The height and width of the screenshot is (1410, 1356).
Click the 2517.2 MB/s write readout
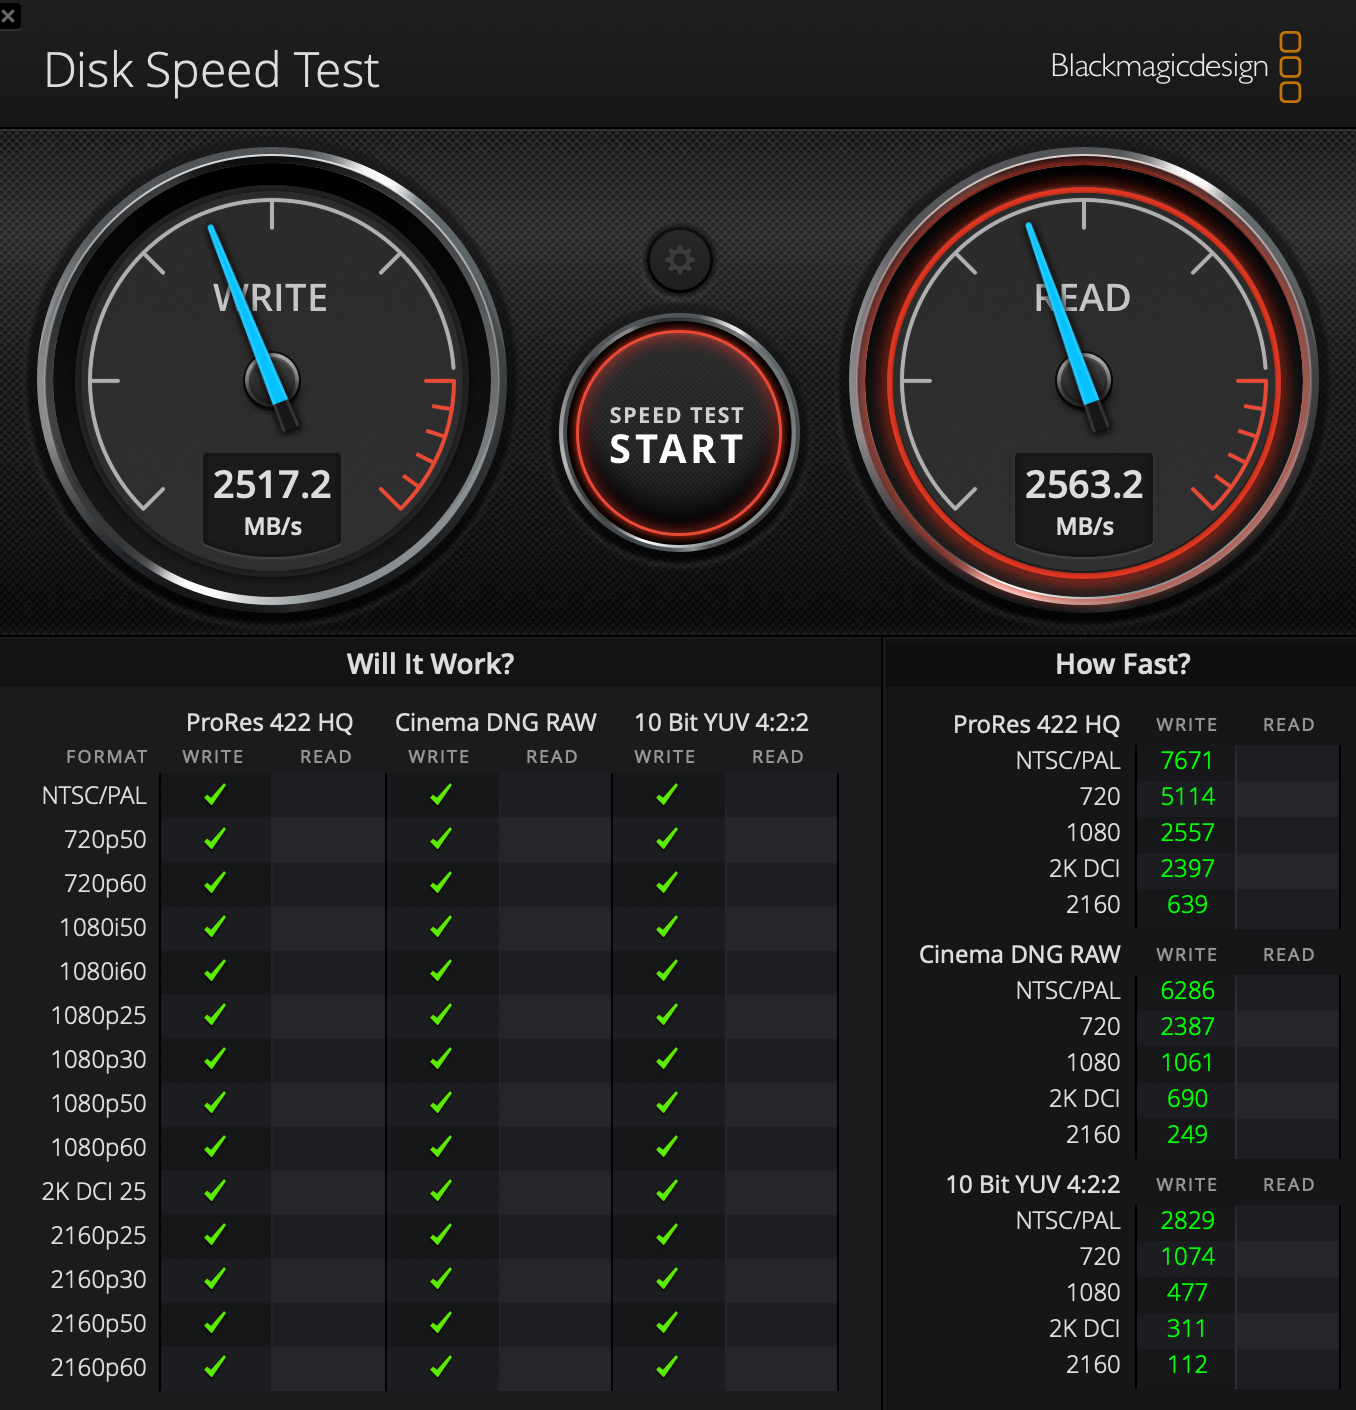point(272,501)
